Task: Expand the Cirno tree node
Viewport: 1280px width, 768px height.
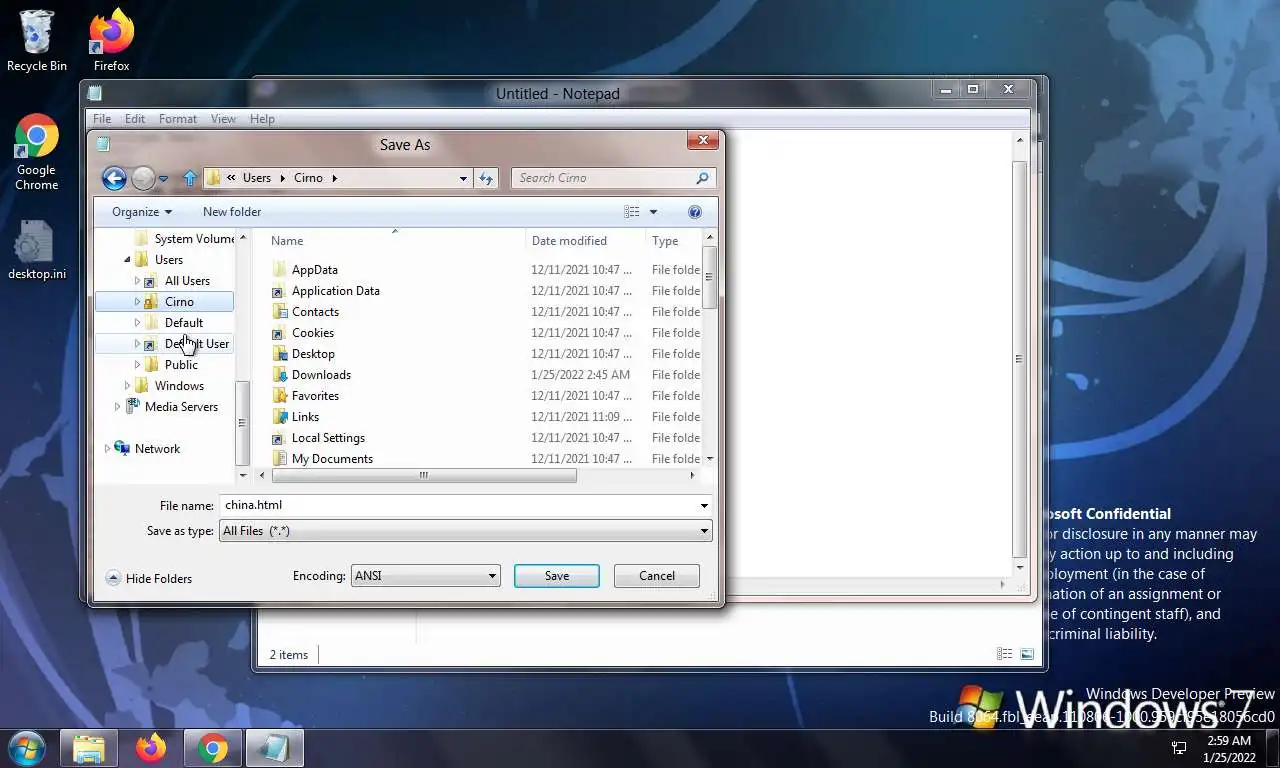Action: click(137, 302)
